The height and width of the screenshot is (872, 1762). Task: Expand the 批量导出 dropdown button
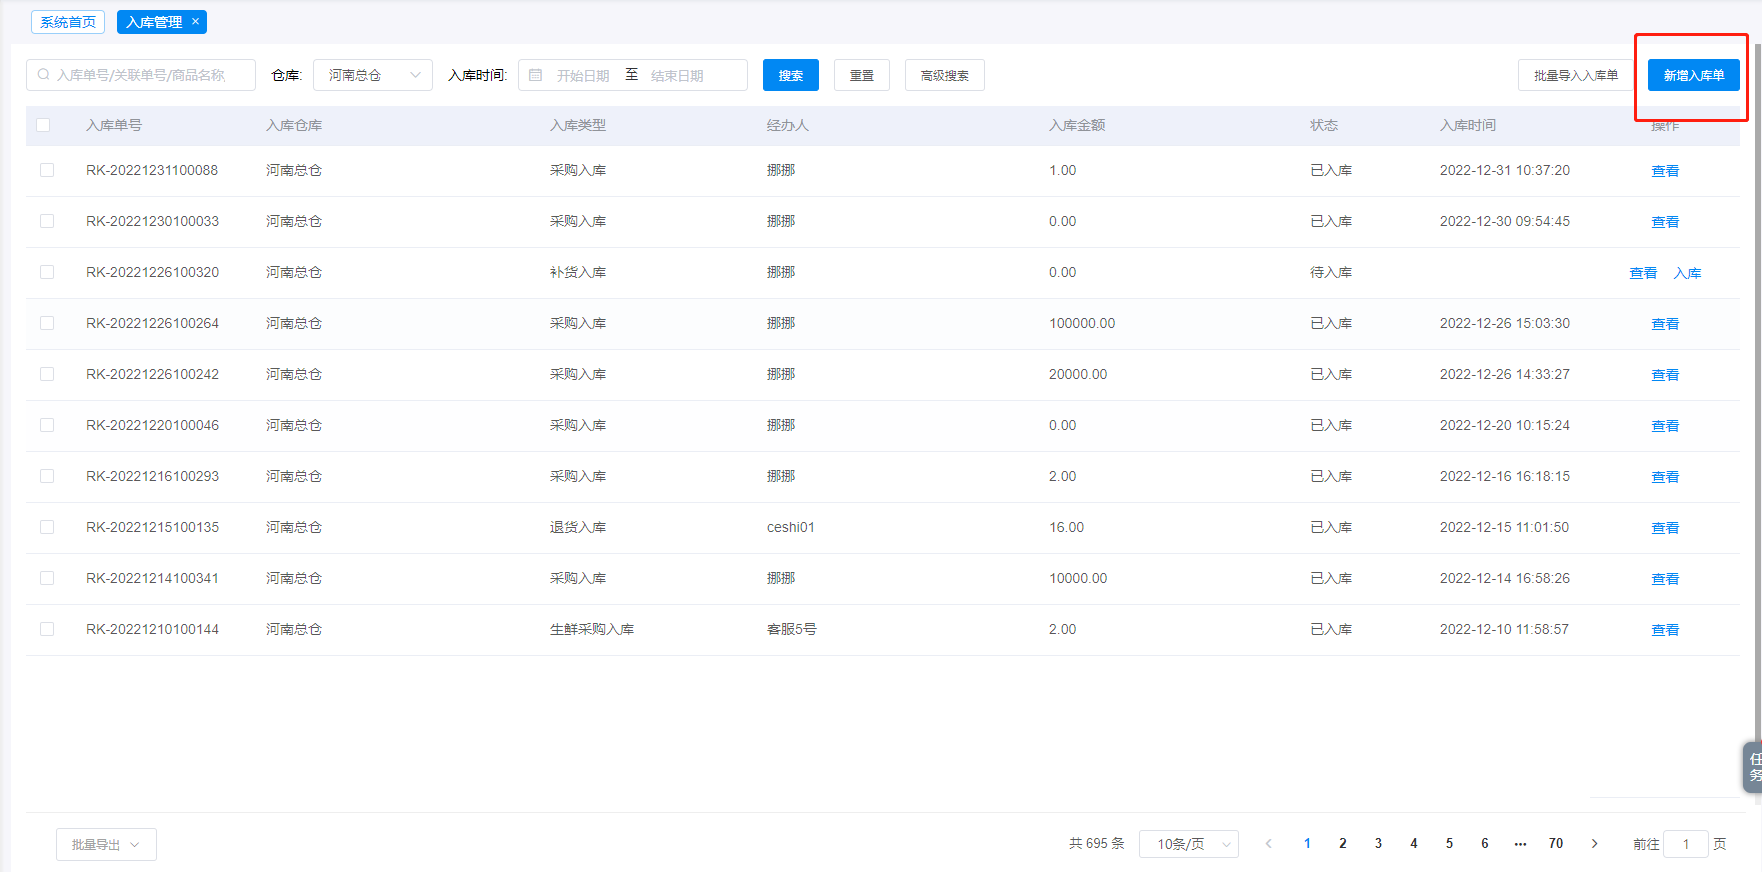[x=106, y=845]
